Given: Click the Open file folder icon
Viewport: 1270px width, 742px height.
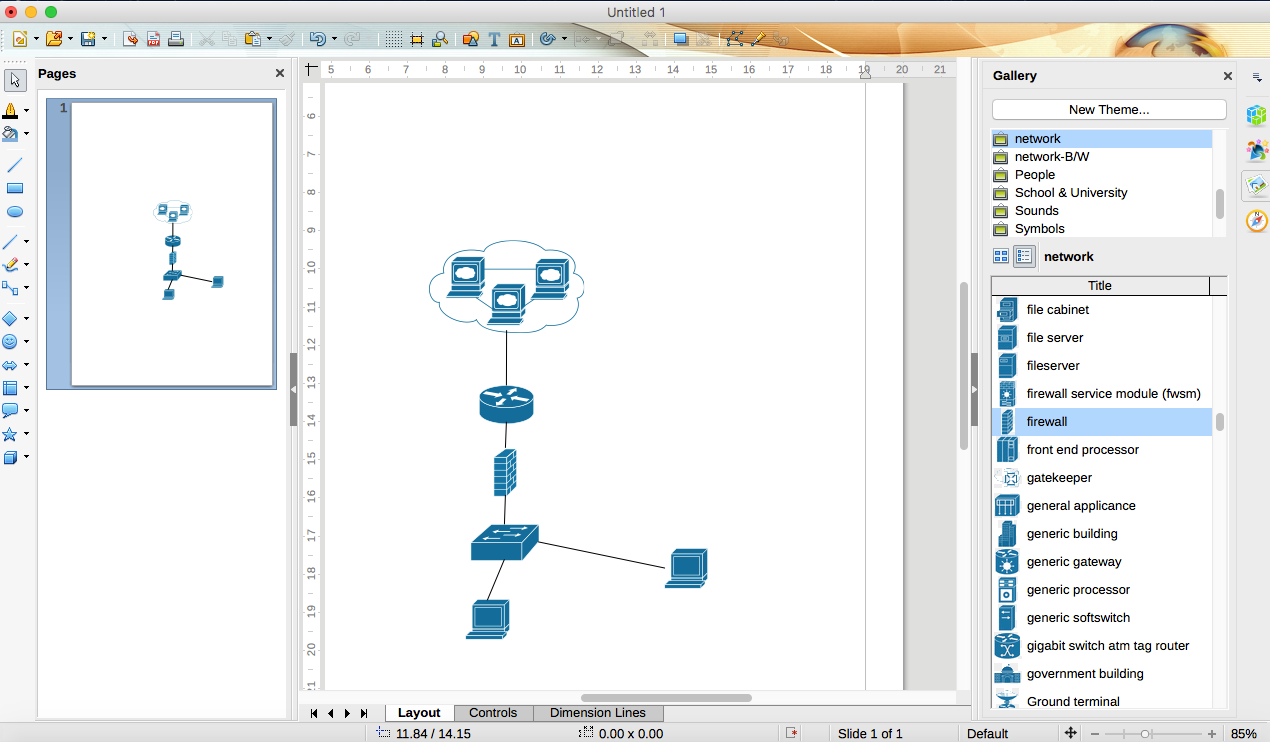Looking at the screenshot, I should [54, 39].
